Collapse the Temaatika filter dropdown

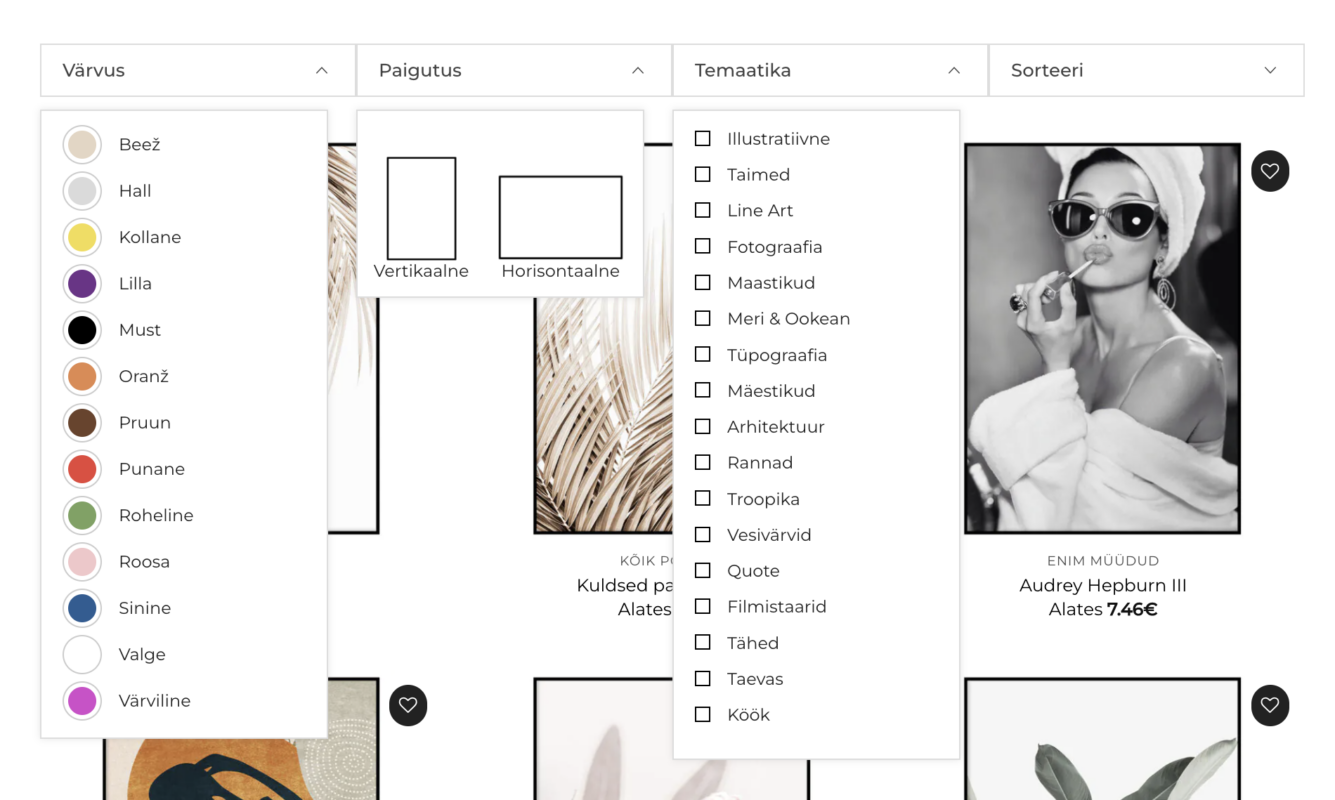[x=830, y=70]
